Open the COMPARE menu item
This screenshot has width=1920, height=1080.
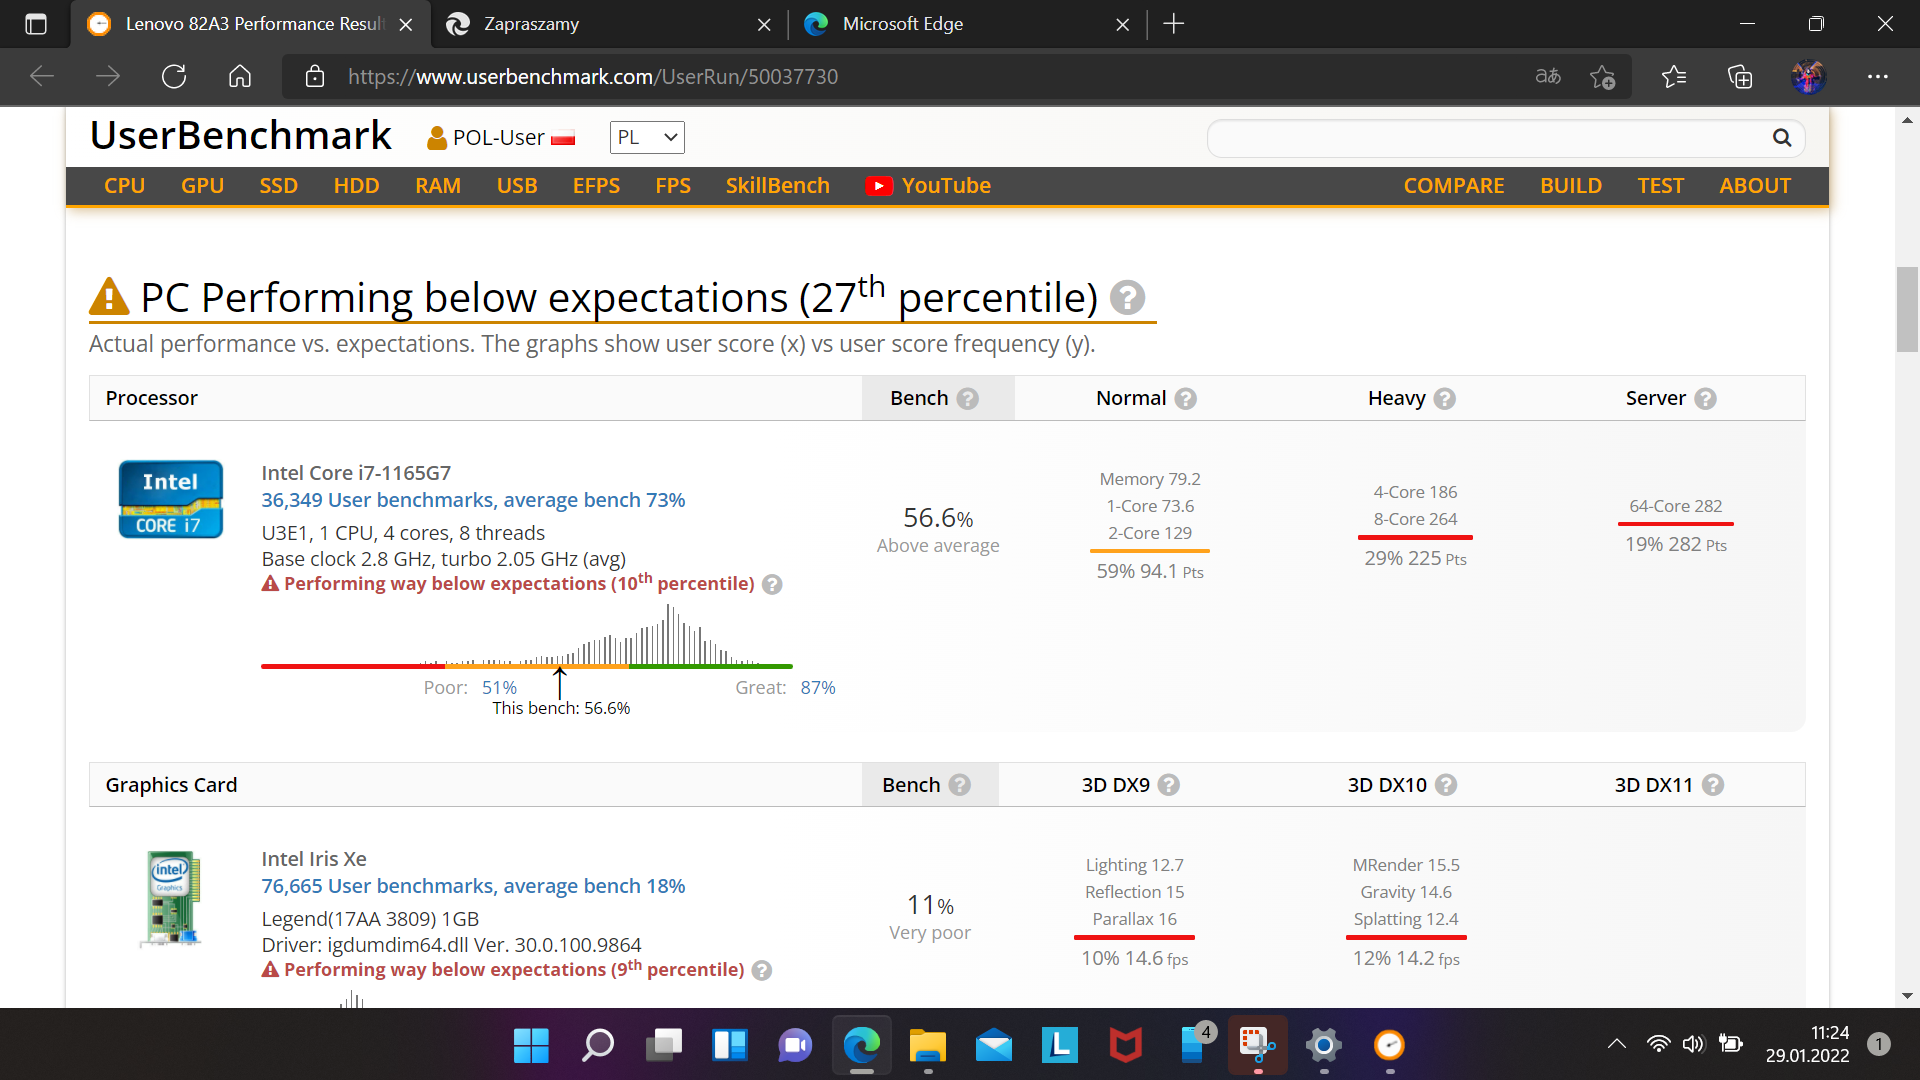[1454, 186]
